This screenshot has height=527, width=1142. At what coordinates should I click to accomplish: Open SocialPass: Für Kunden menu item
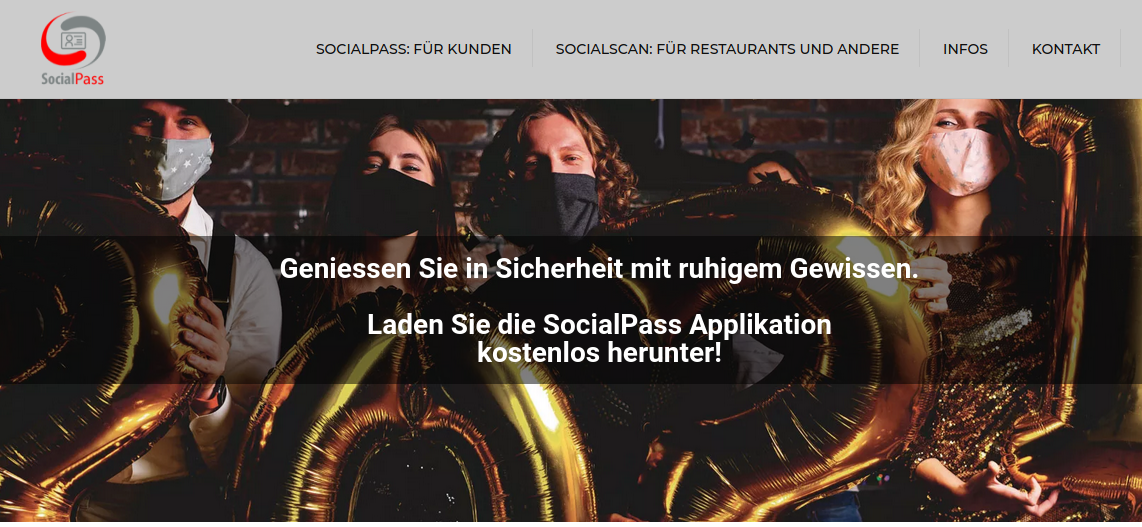(414, 49)
